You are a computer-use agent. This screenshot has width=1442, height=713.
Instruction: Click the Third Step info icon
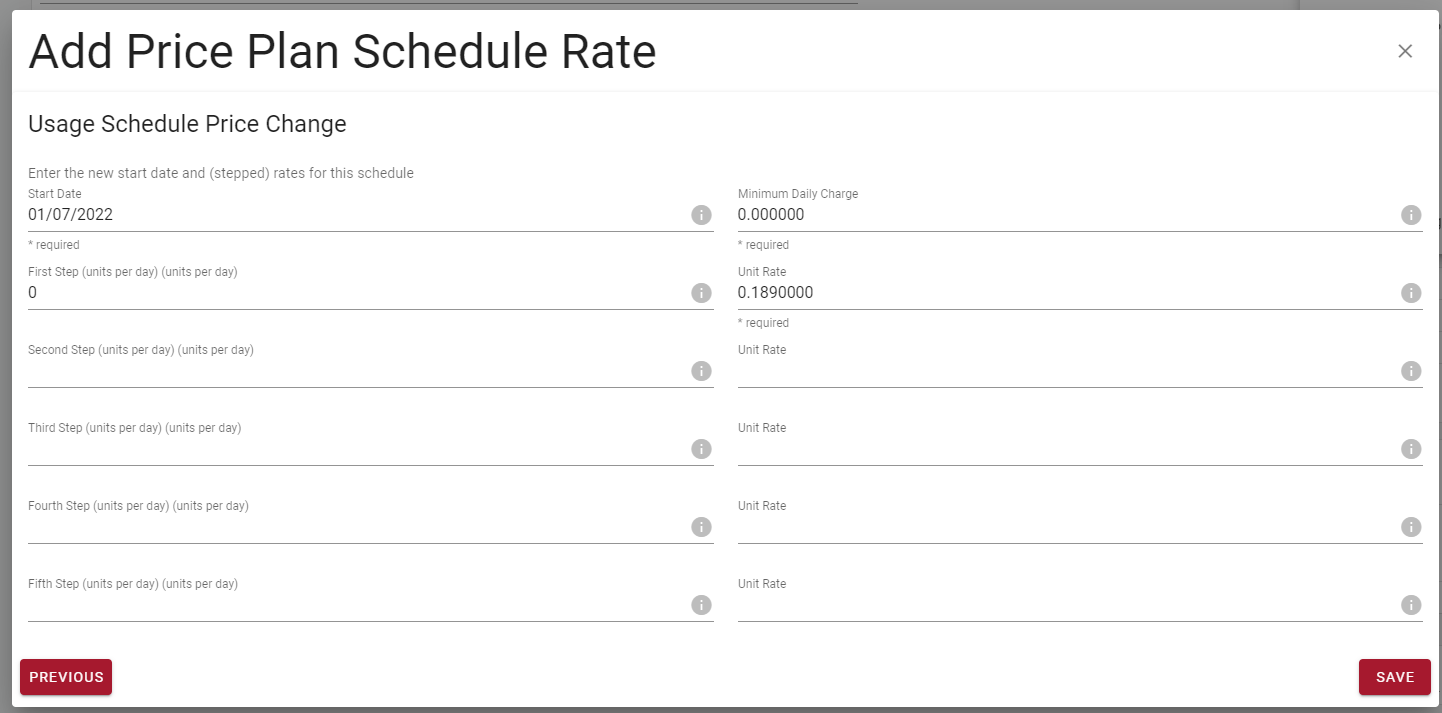(701, 449)
